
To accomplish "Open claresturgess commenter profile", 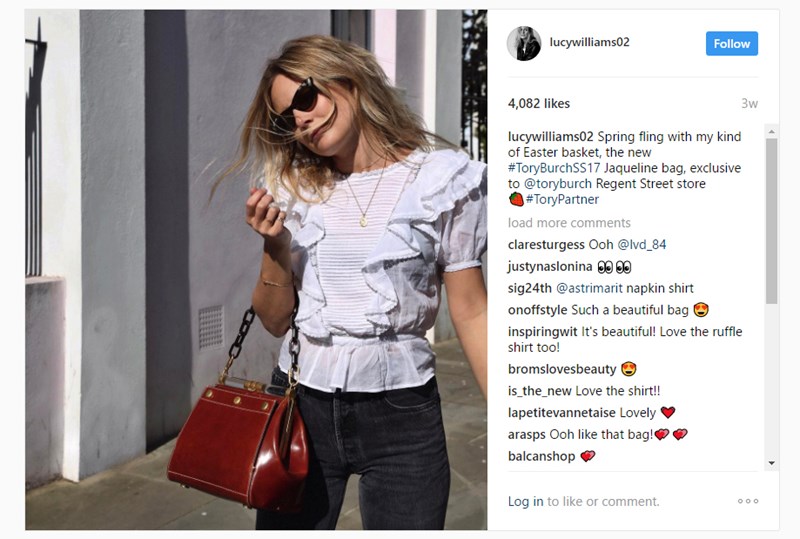I will pyautogui.click(x=546, y=245).
